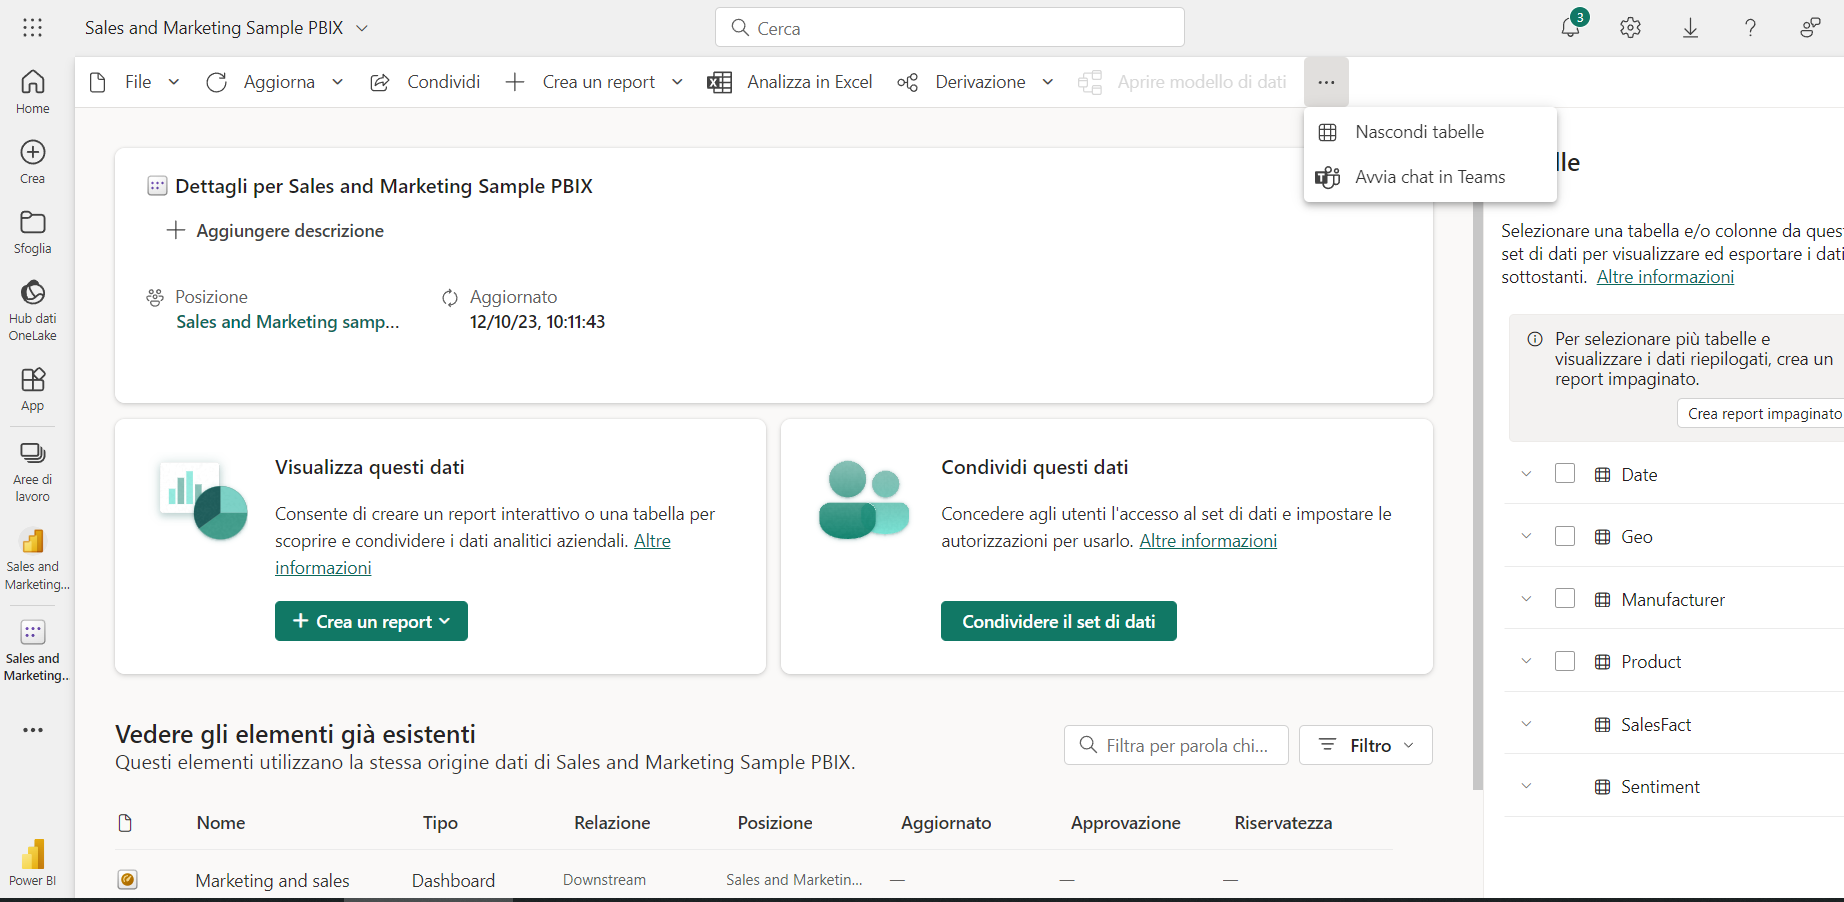This screenshot has height=902, width=1844.
Task: Open dataset title dropdown chevron in the header
Action: pyautogui.click(x=362, y=28)
